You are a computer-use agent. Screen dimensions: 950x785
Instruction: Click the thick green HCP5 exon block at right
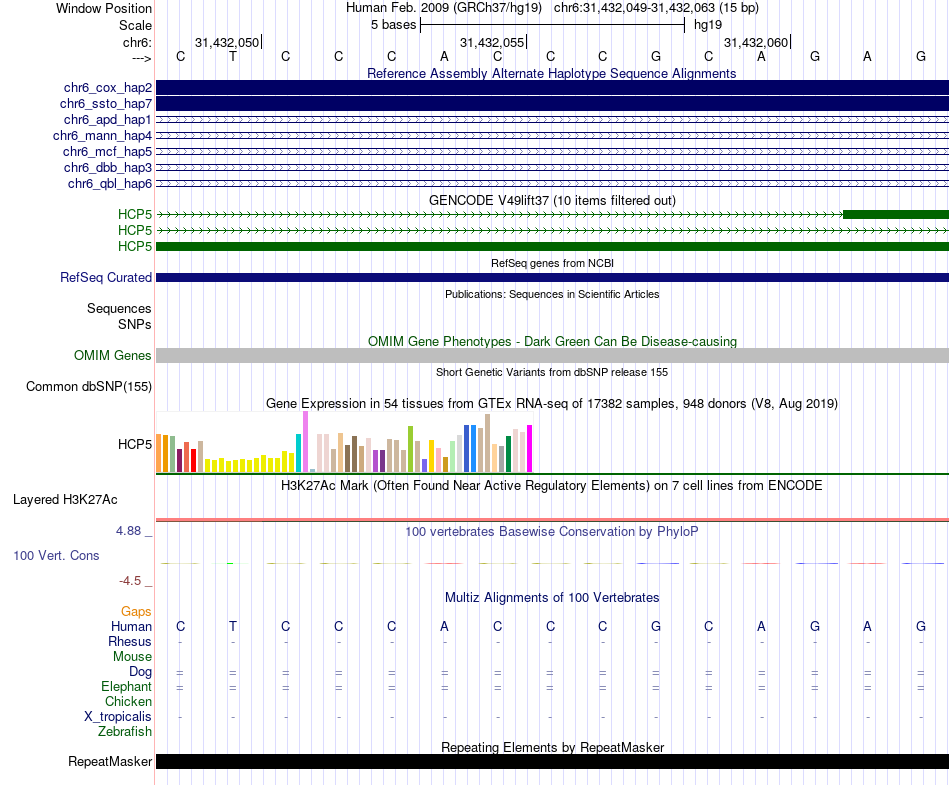pos(896,214)
